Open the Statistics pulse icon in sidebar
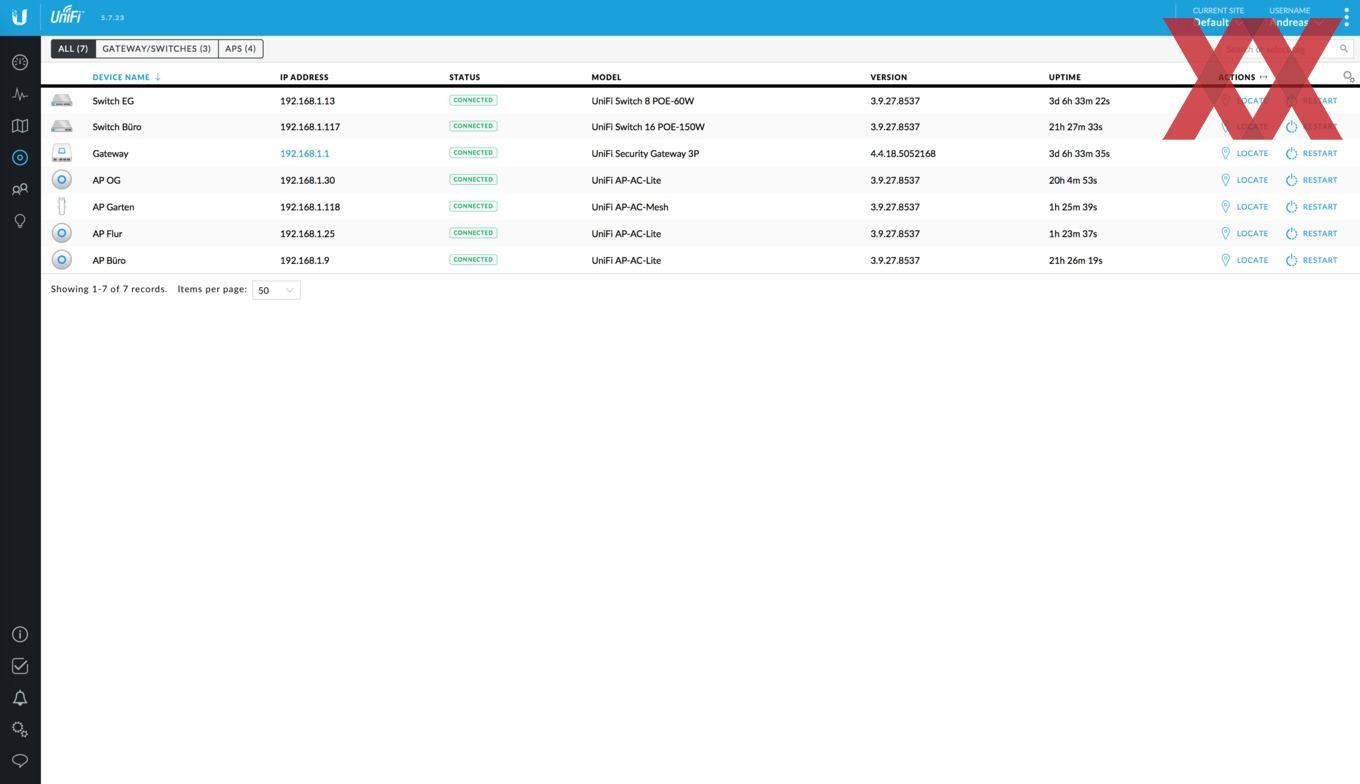The width and height of the screenshot is (1360, 784). 20,94
